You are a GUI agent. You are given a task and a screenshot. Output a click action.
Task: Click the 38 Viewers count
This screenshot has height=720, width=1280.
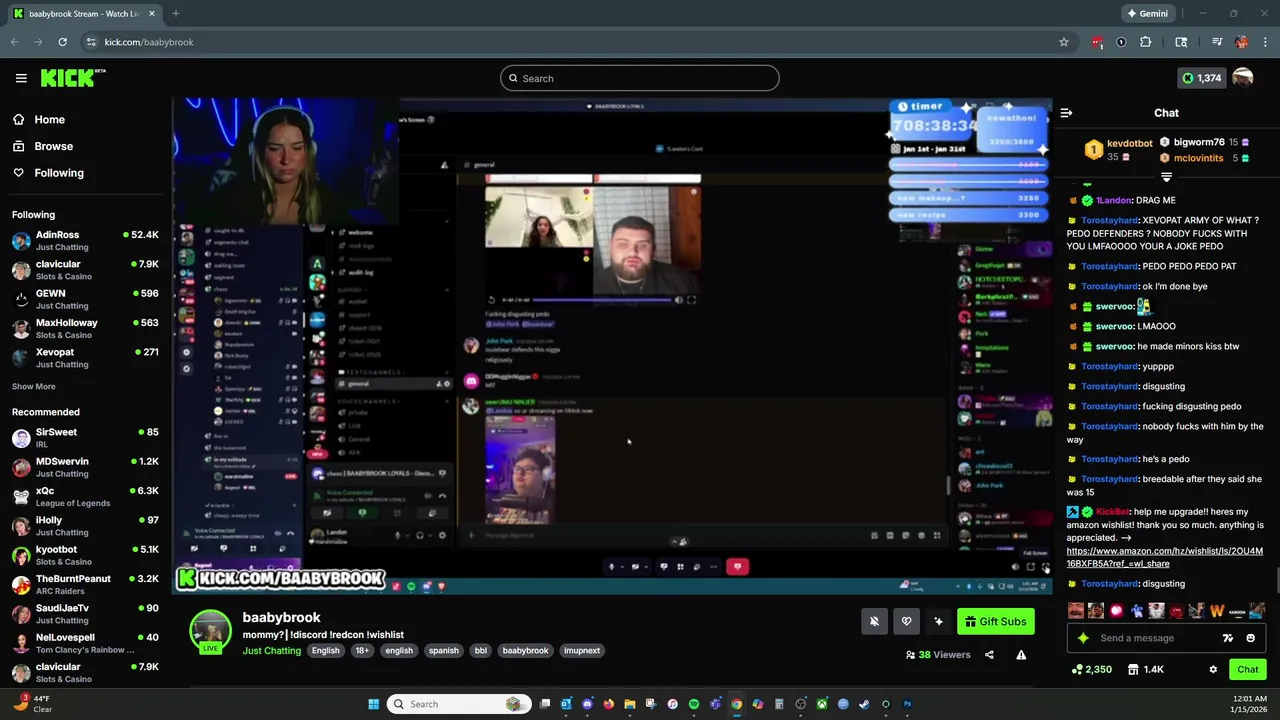938,655
